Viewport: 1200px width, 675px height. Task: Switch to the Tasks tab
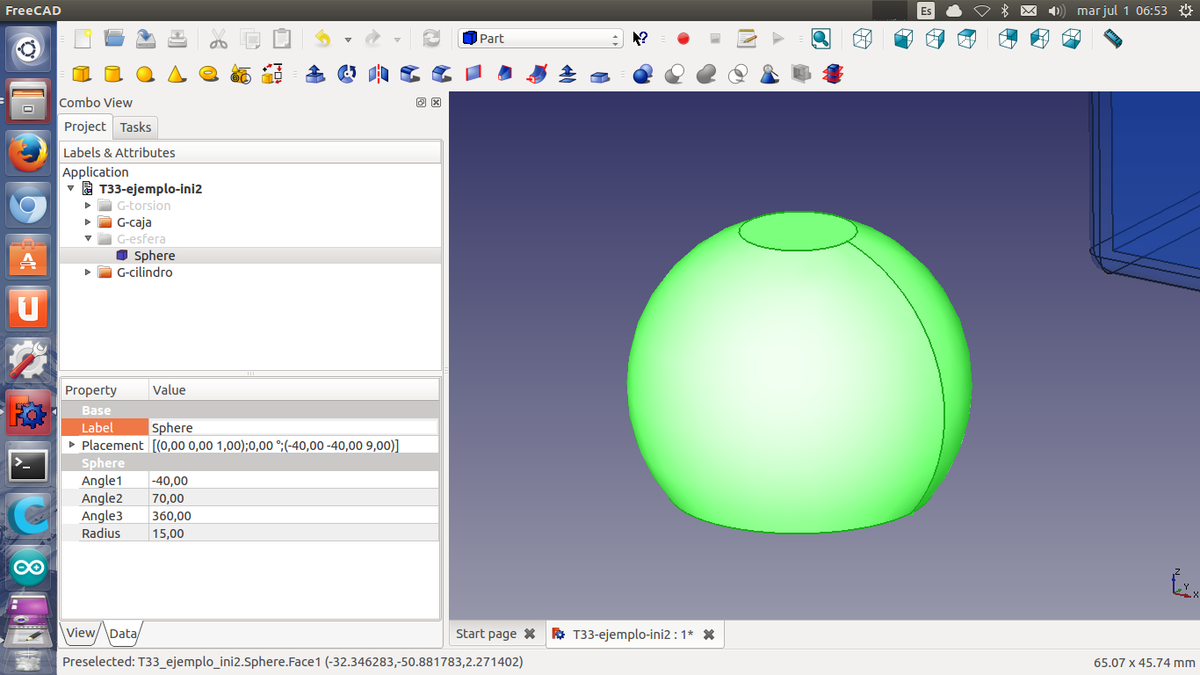coord(135,127)
